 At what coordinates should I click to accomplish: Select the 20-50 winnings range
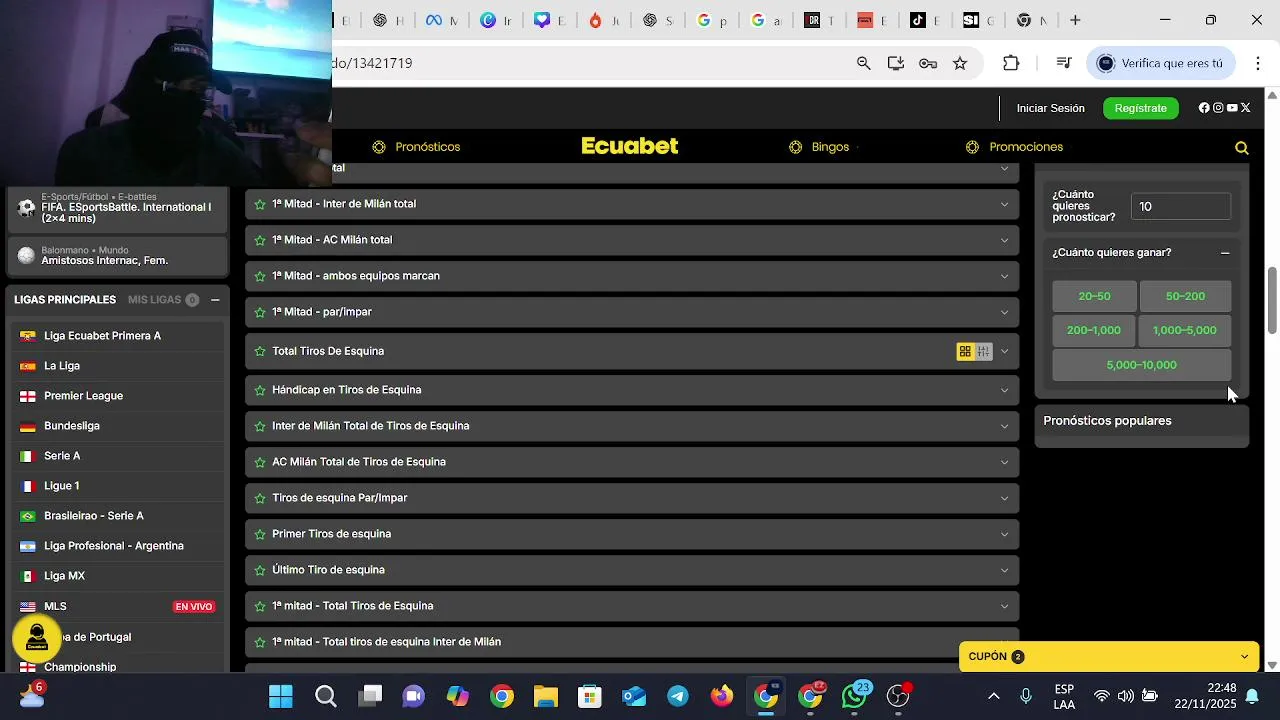click(1094, 296)
